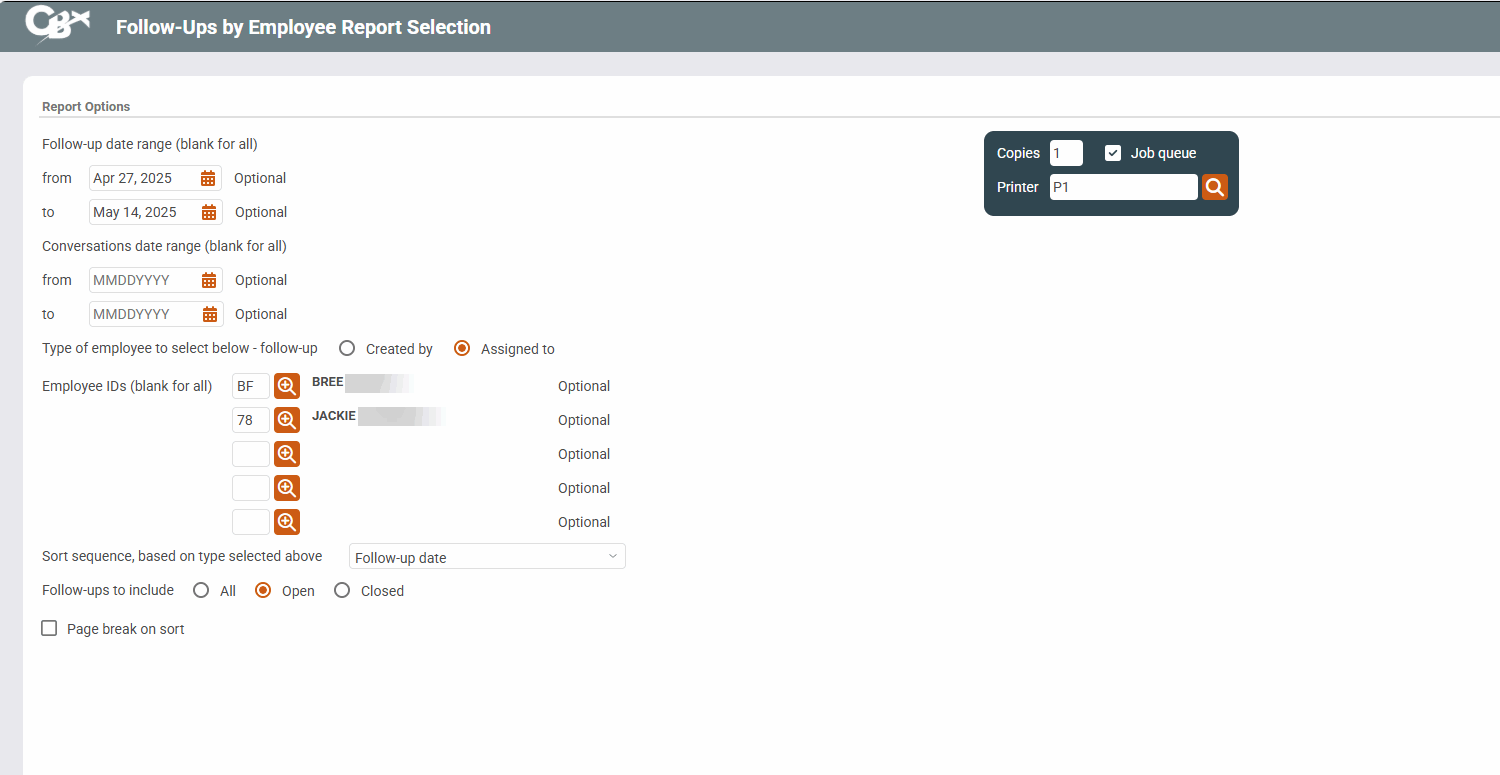Click lookup icon for third employee ID

(287, 454)
